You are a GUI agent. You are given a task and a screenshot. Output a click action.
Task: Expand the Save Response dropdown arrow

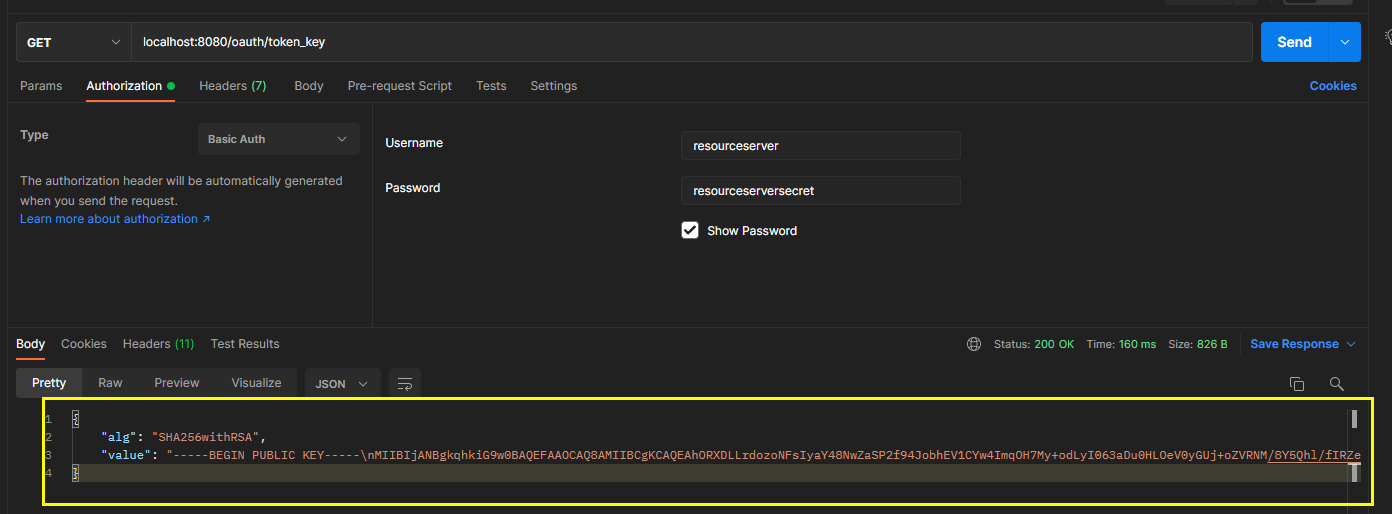(1351, 344)
